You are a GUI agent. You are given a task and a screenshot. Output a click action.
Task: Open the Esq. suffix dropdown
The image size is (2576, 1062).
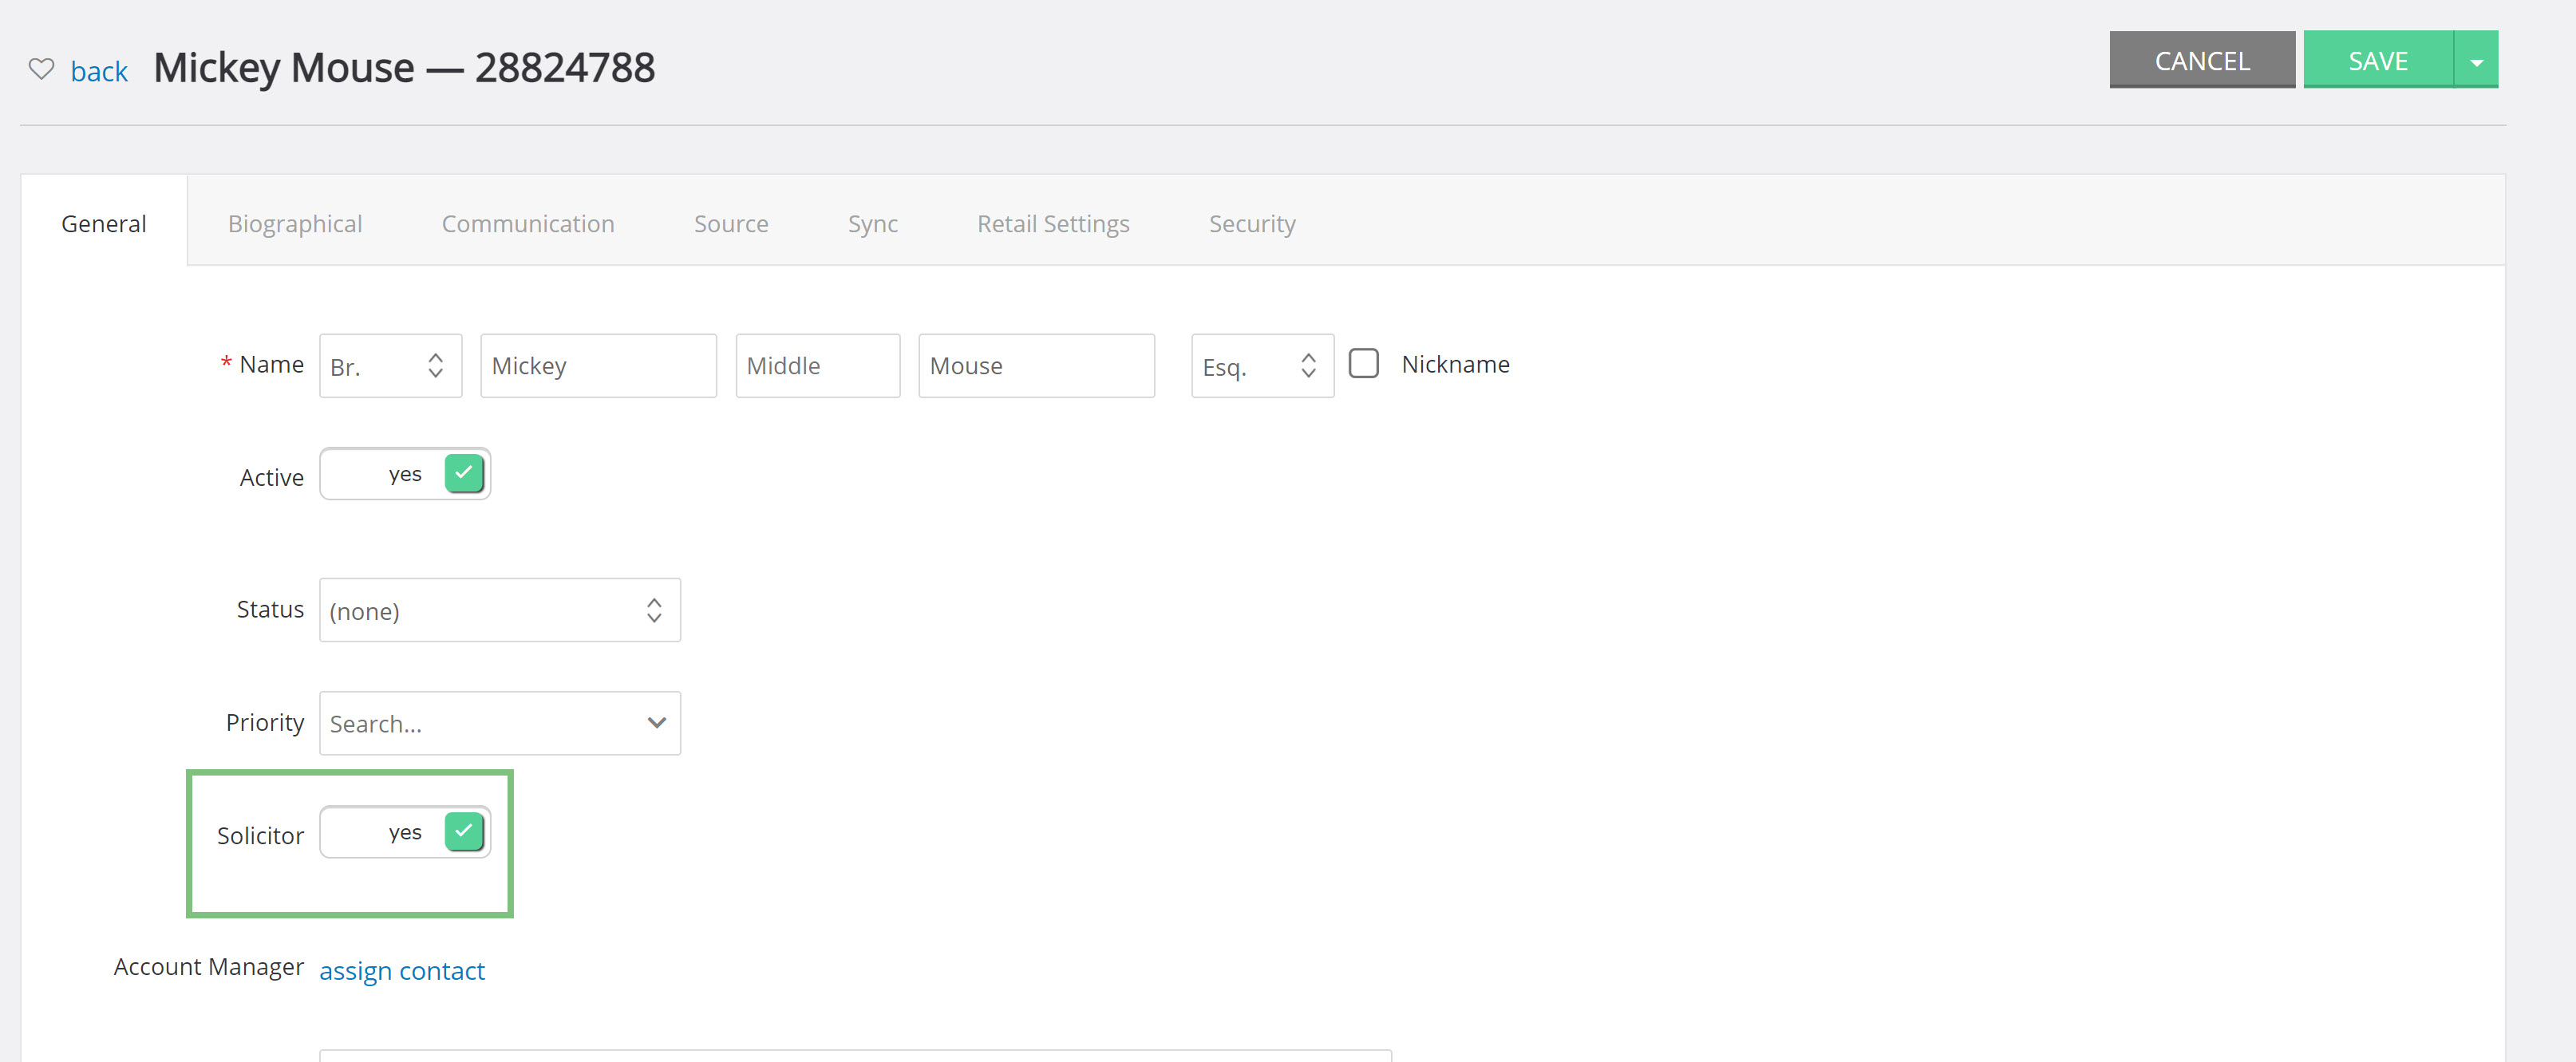1262,366
